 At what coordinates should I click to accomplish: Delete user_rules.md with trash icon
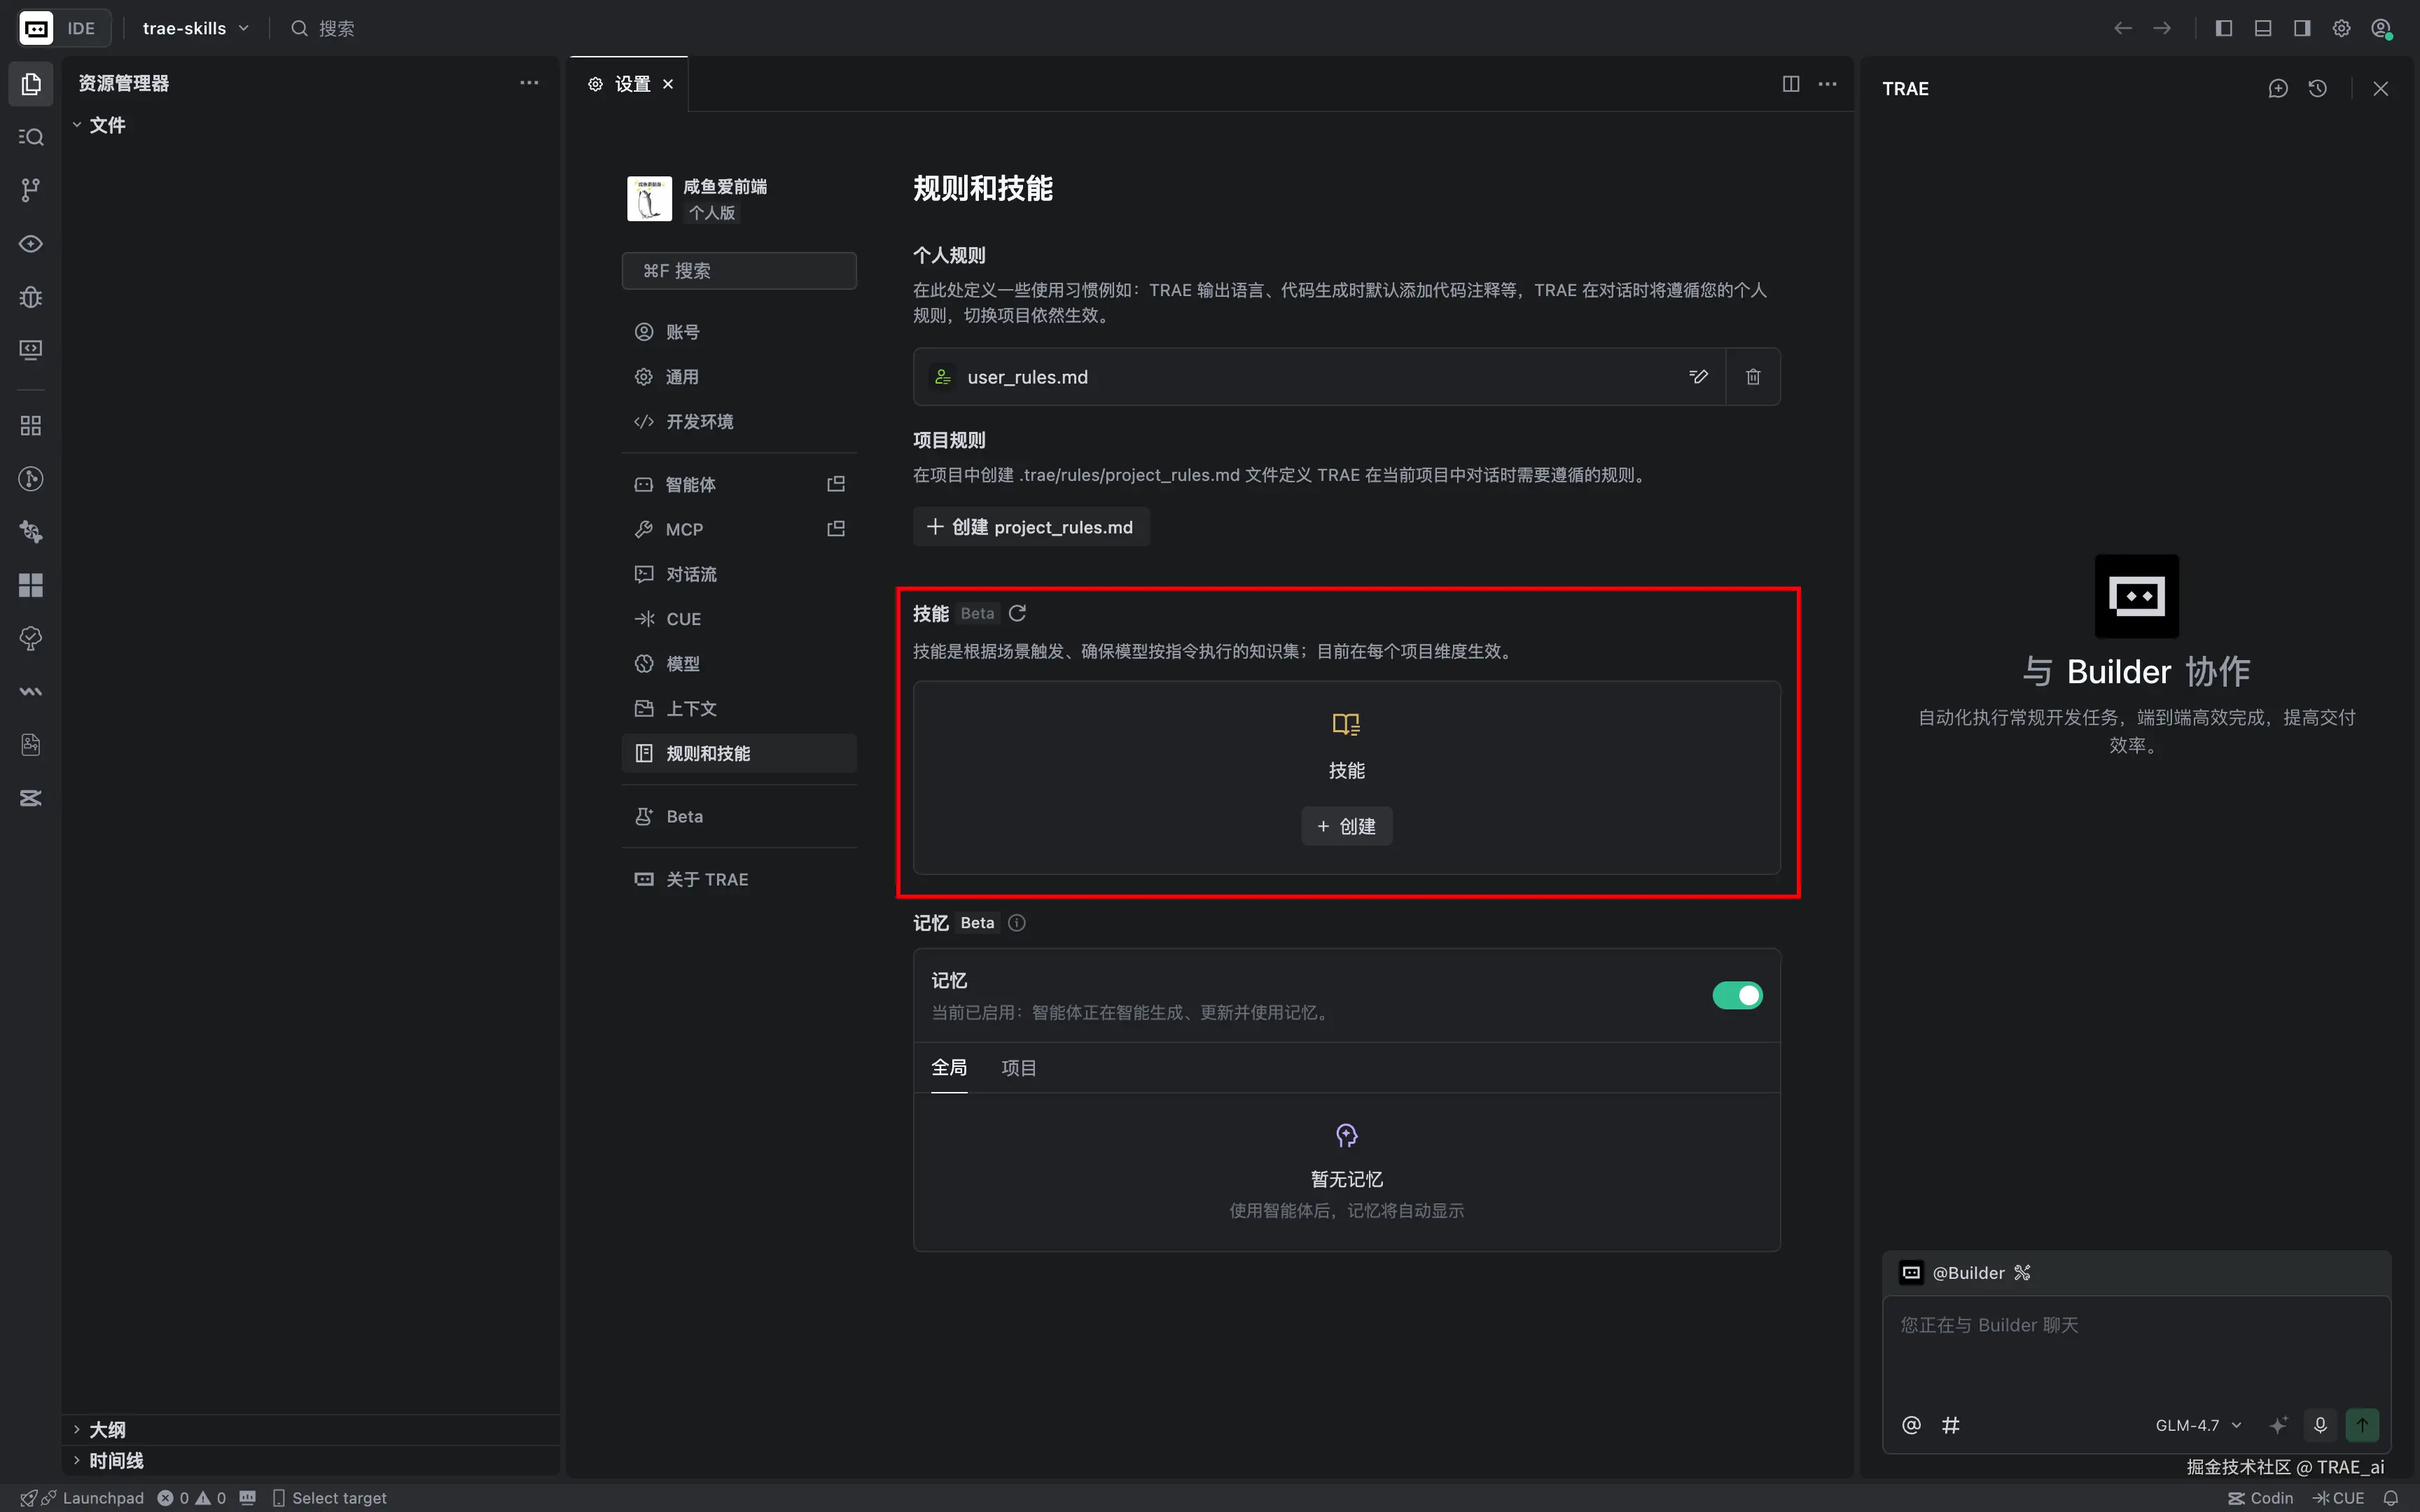click(x=1753, y=377)
